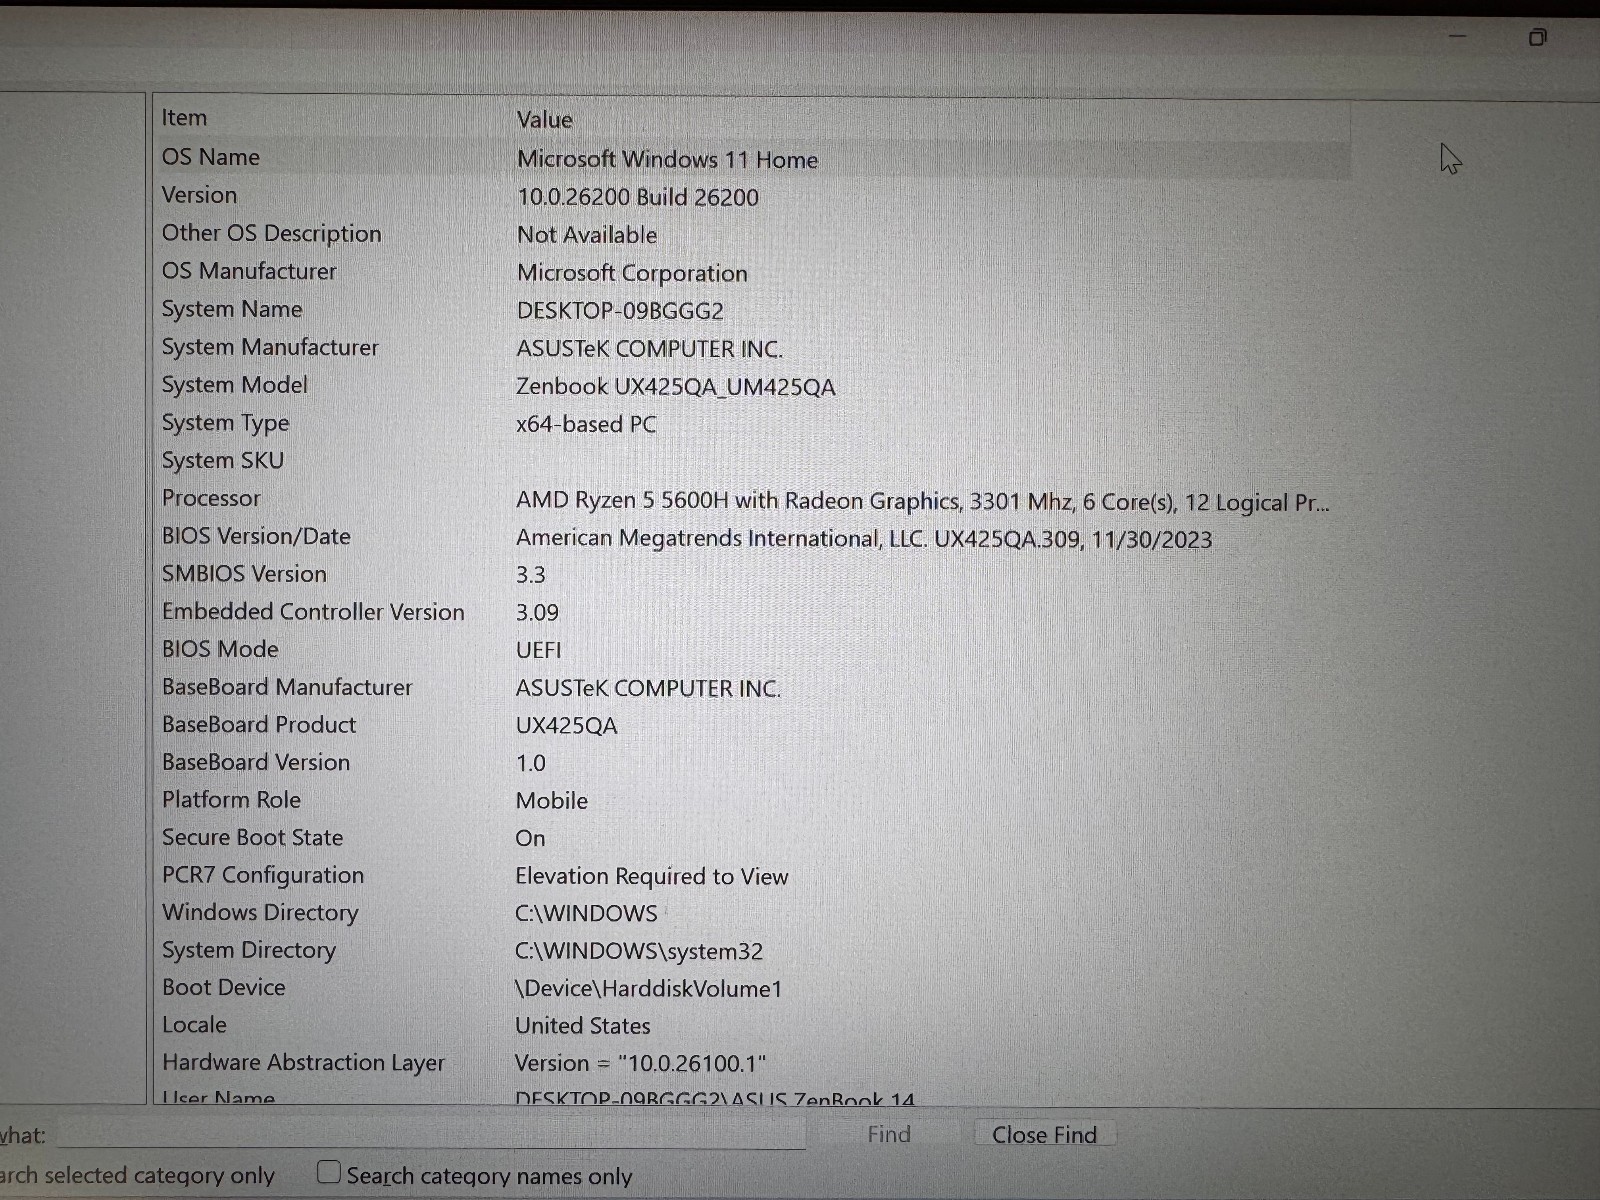Select the Locale row label
This screenshot has height=1200, width=1600.
[194, 1025]
